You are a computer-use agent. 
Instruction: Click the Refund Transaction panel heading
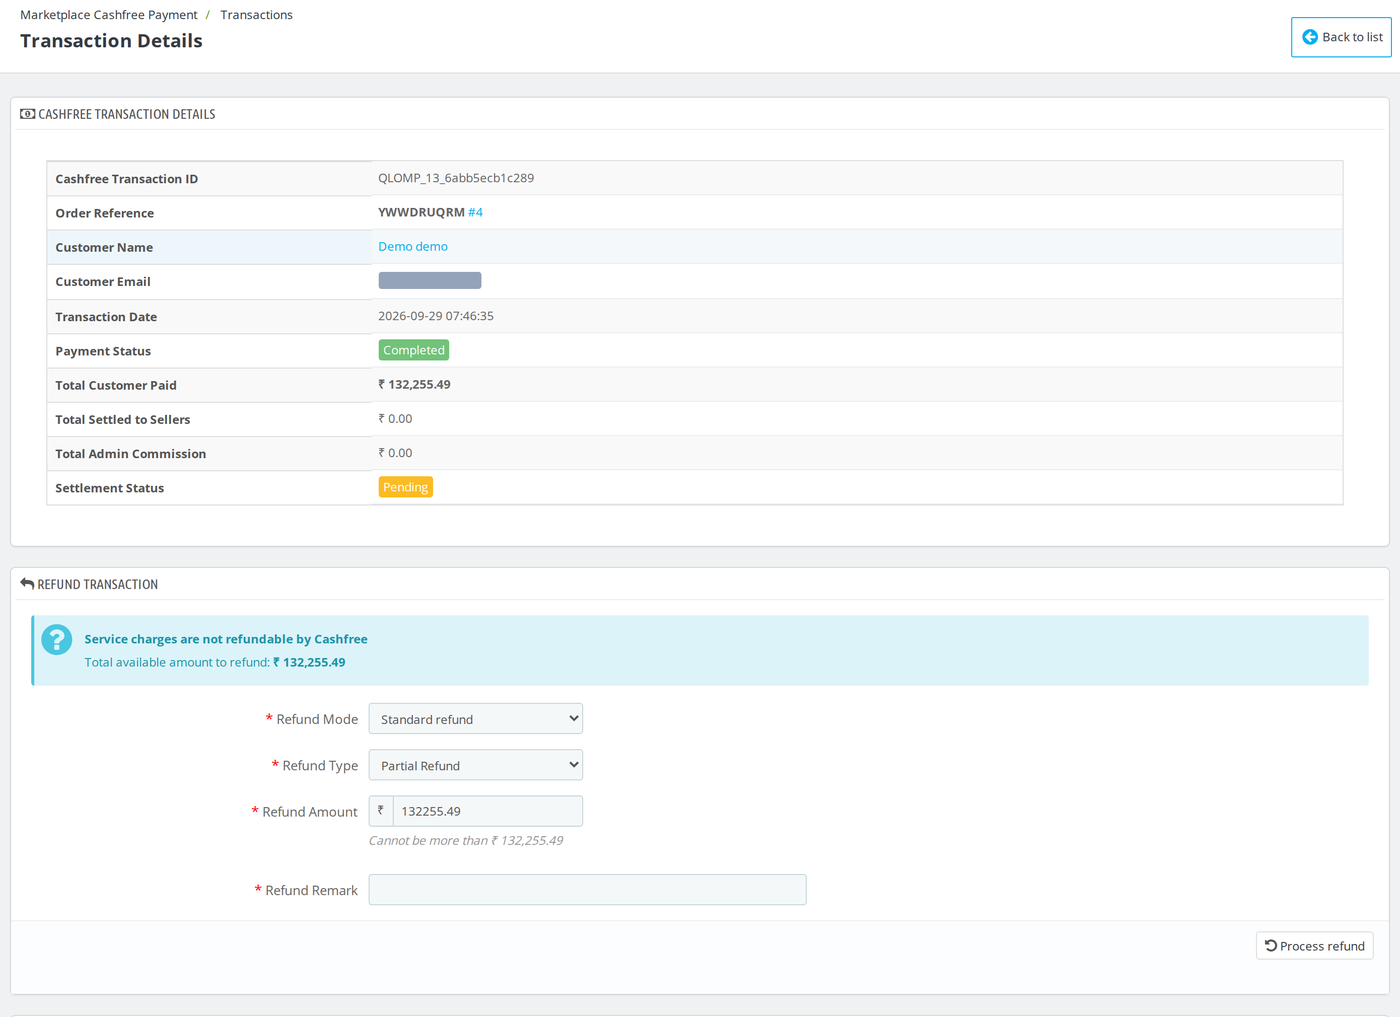click(x=98, y=584)
